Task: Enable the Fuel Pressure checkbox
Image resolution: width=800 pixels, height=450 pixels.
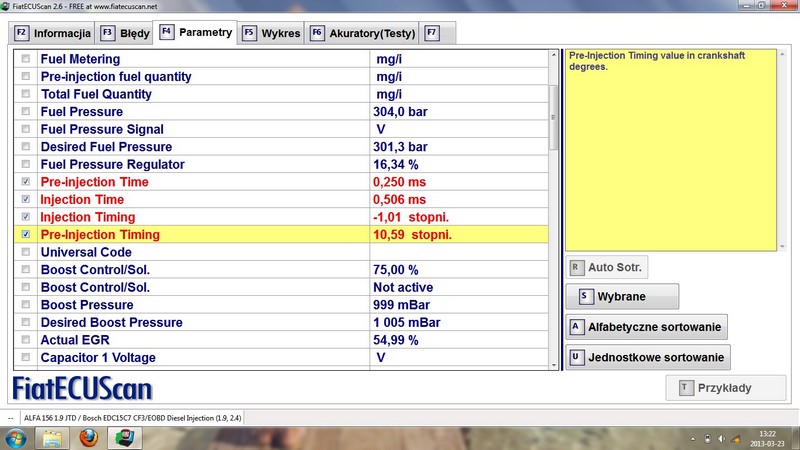Action: [26, 112]
